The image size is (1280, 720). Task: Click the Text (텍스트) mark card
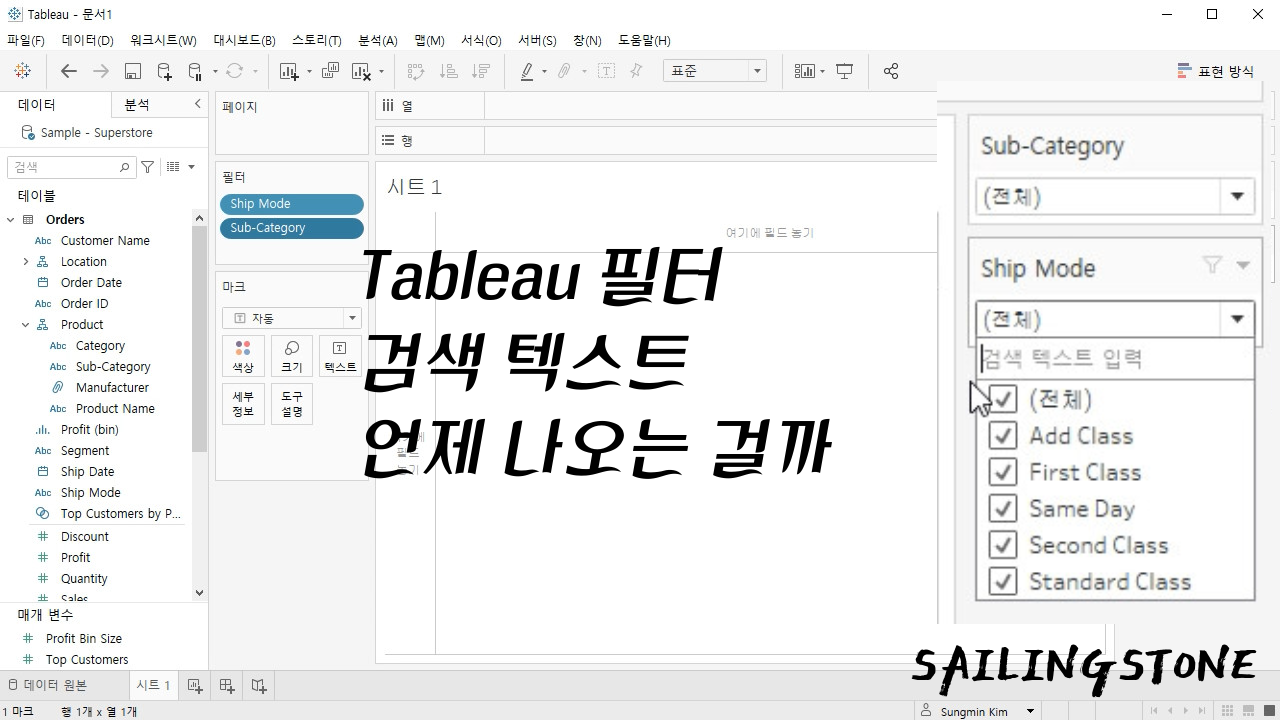point(340,356)
